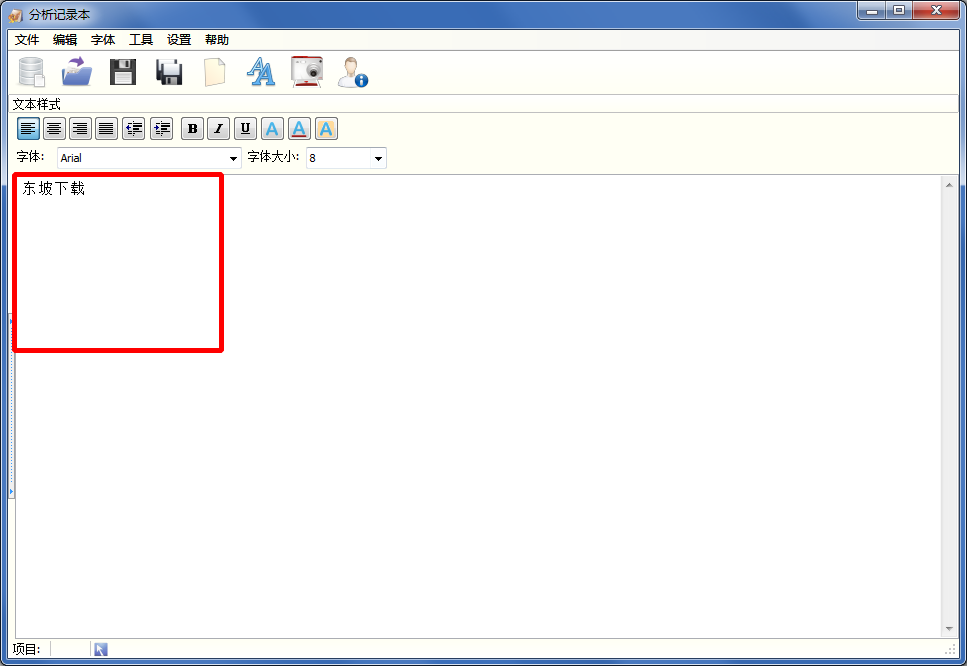Create a new blank document via page icon

[x=215, y=72]
